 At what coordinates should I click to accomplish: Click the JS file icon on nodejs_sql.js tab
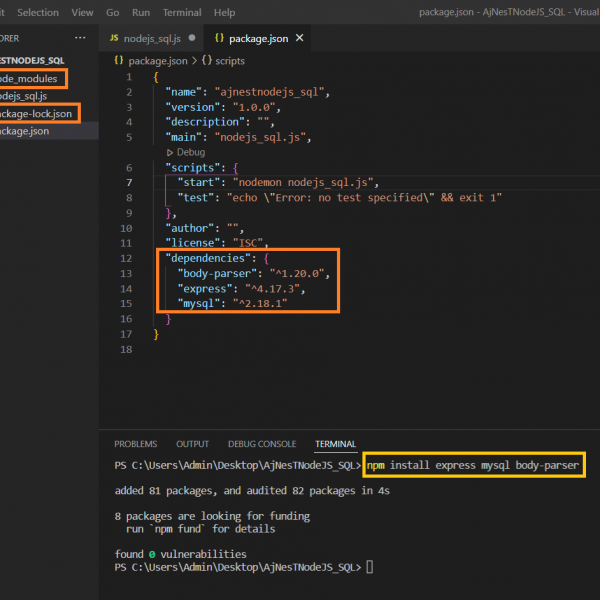(114, 38)
